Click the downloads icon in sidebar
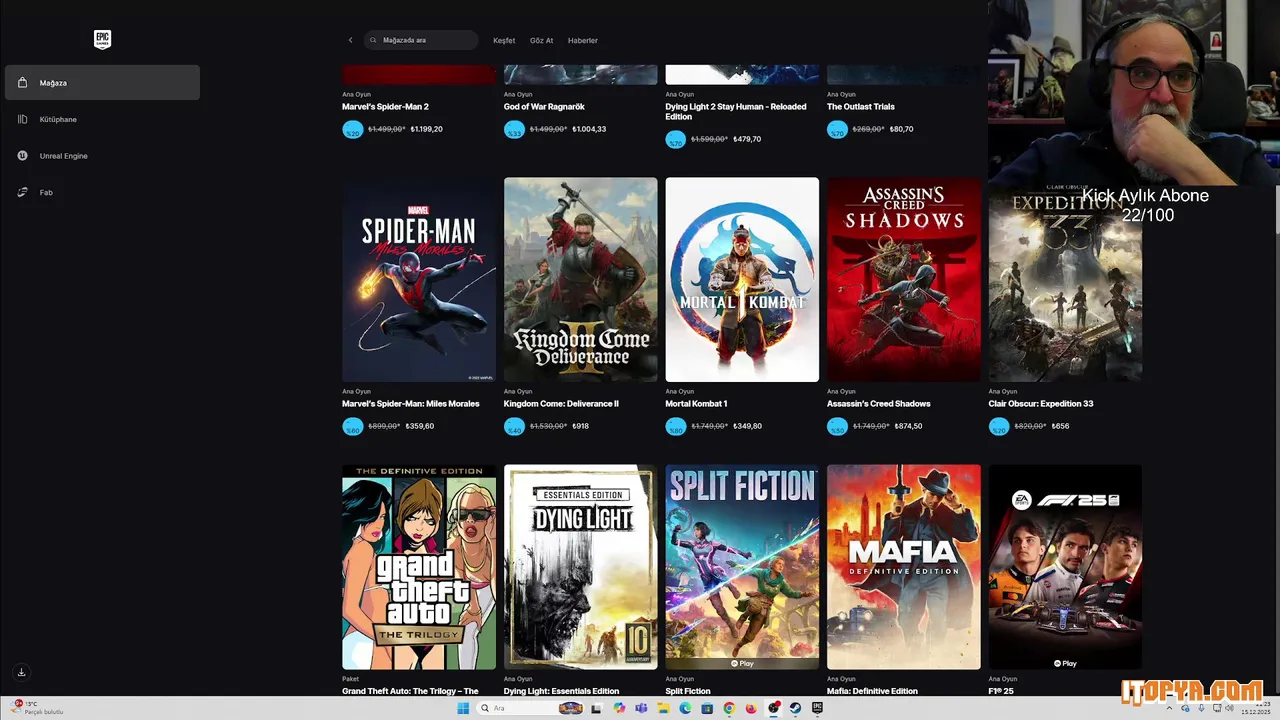This screenshot has width=1280, height=720. [21, 672]
